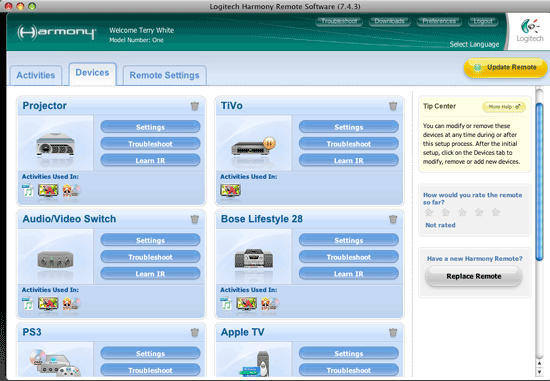The height and width of the screenshot is (381, 550).
Task: Delete the Projector device with trash icon
Action: (x=195, y=106)
